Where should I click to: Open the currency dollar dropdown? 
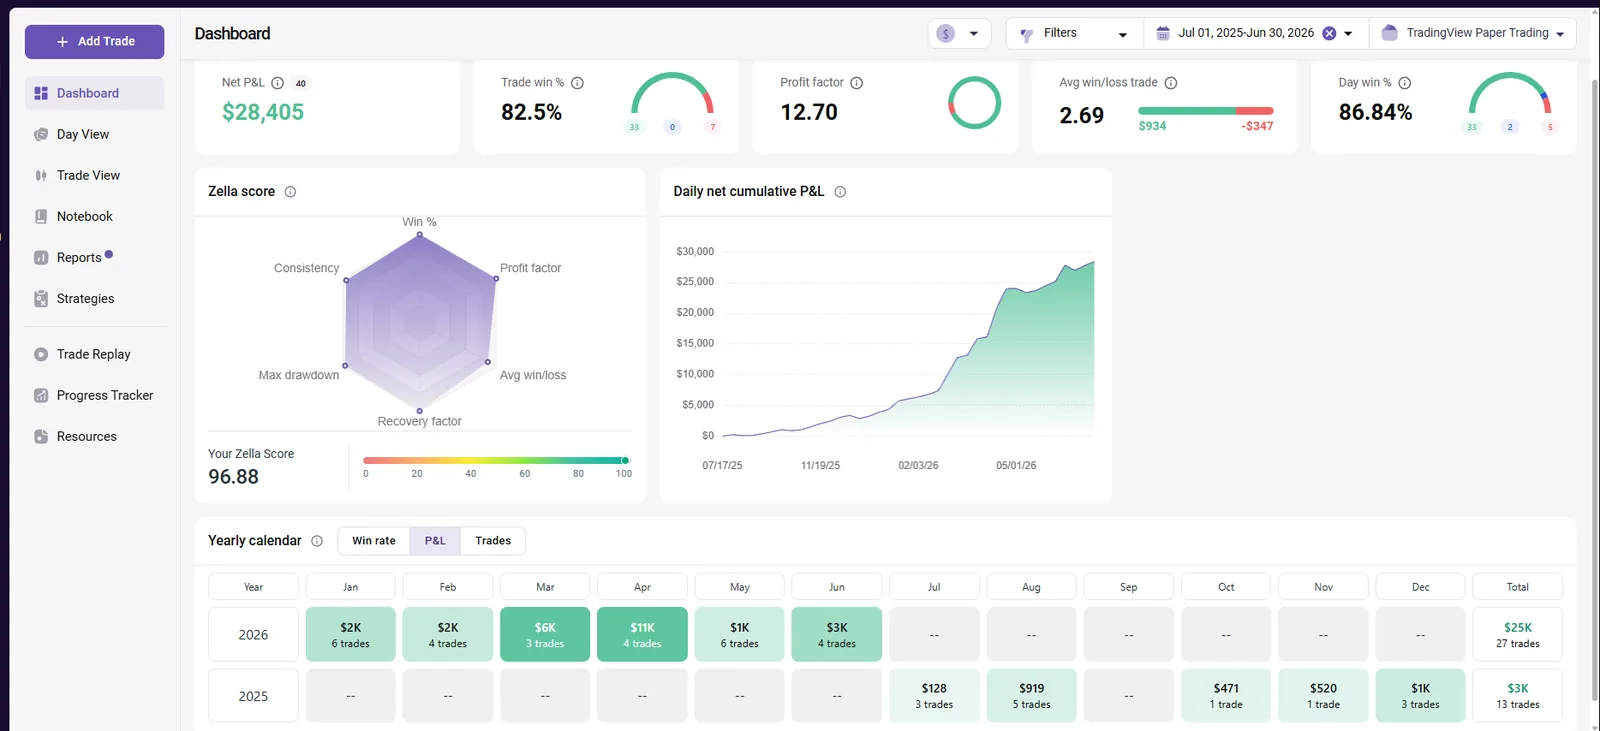[959, 33]
